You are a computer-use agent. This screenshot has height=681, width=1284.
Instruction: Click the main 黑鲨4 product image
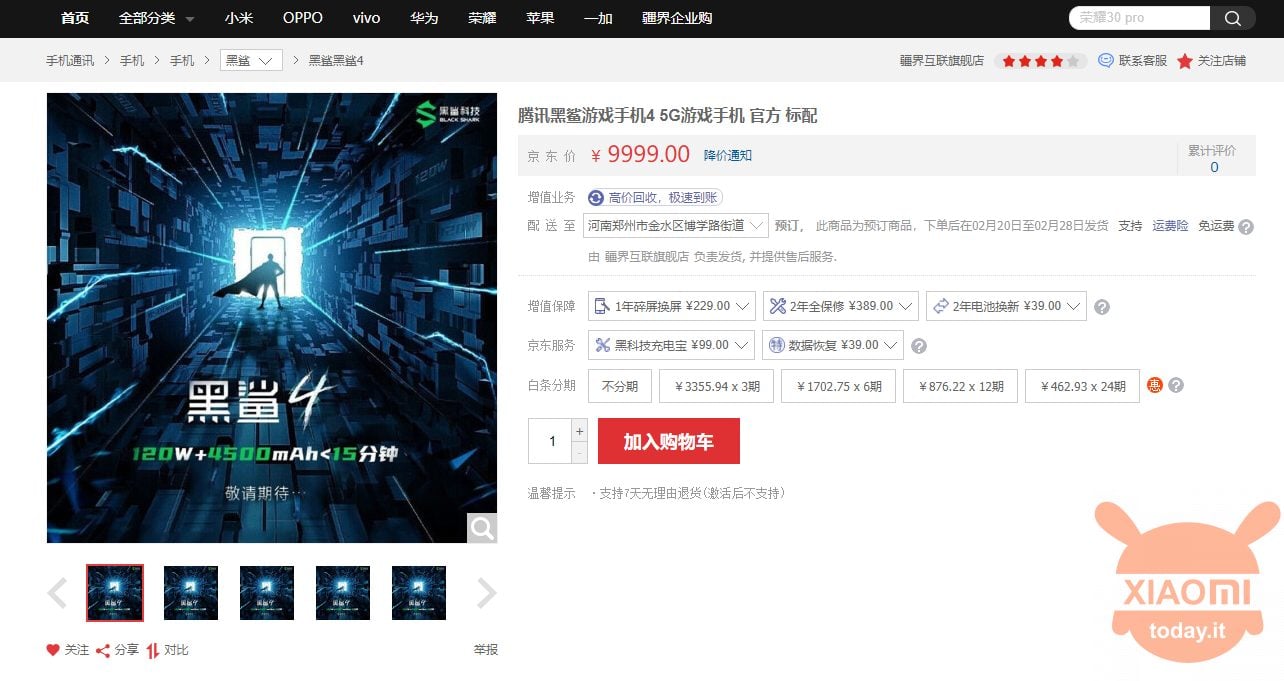click(x=272, y=318)
